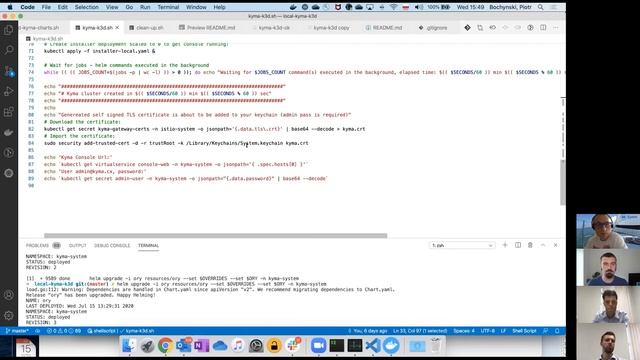Open Spotlight search in macOS menu bar
The image size is (640, 360).
(540, 7)
